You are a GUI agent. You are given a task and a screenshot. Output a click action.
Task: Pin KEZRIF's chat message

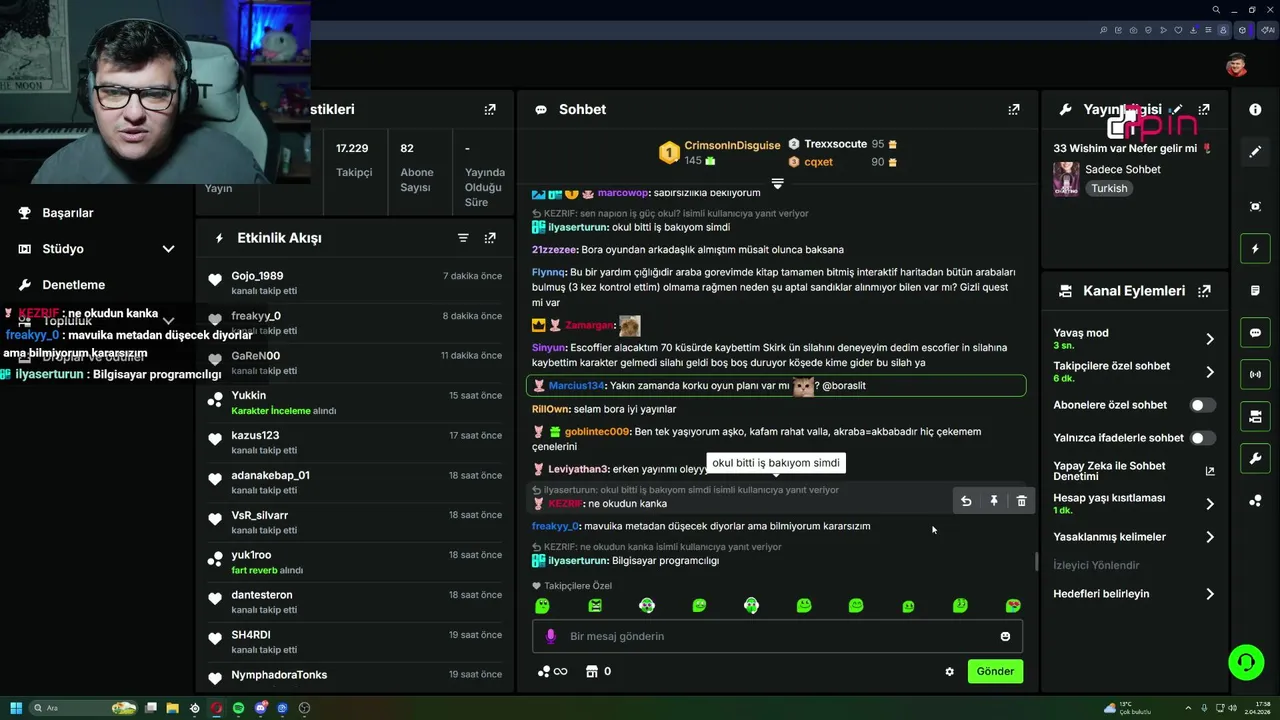pyautogui.click(x=994, y=501)
